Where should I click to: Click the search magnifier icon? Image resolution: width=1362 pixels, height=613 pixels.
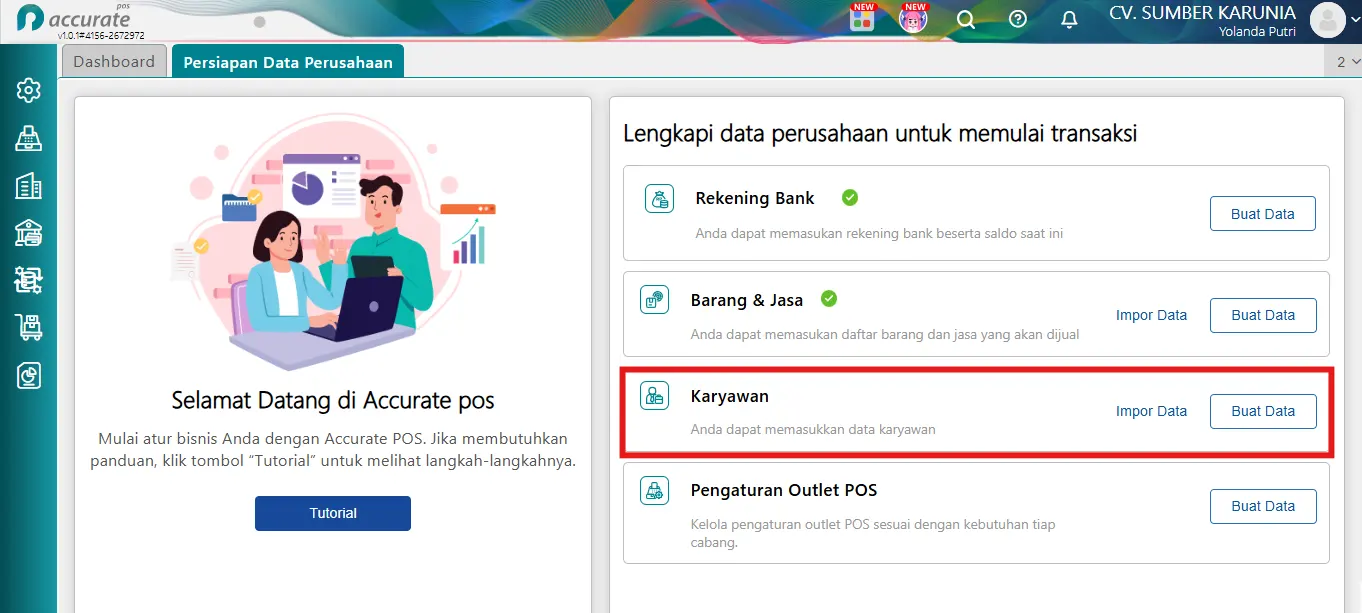[x=966, y=19]
